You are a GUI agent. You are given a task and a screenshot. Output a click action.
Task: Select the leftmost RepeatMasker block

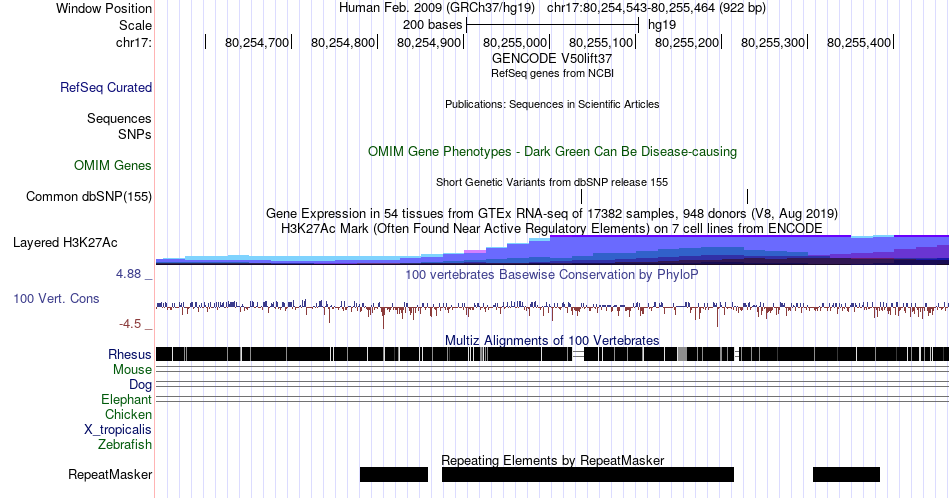[394, 474]
